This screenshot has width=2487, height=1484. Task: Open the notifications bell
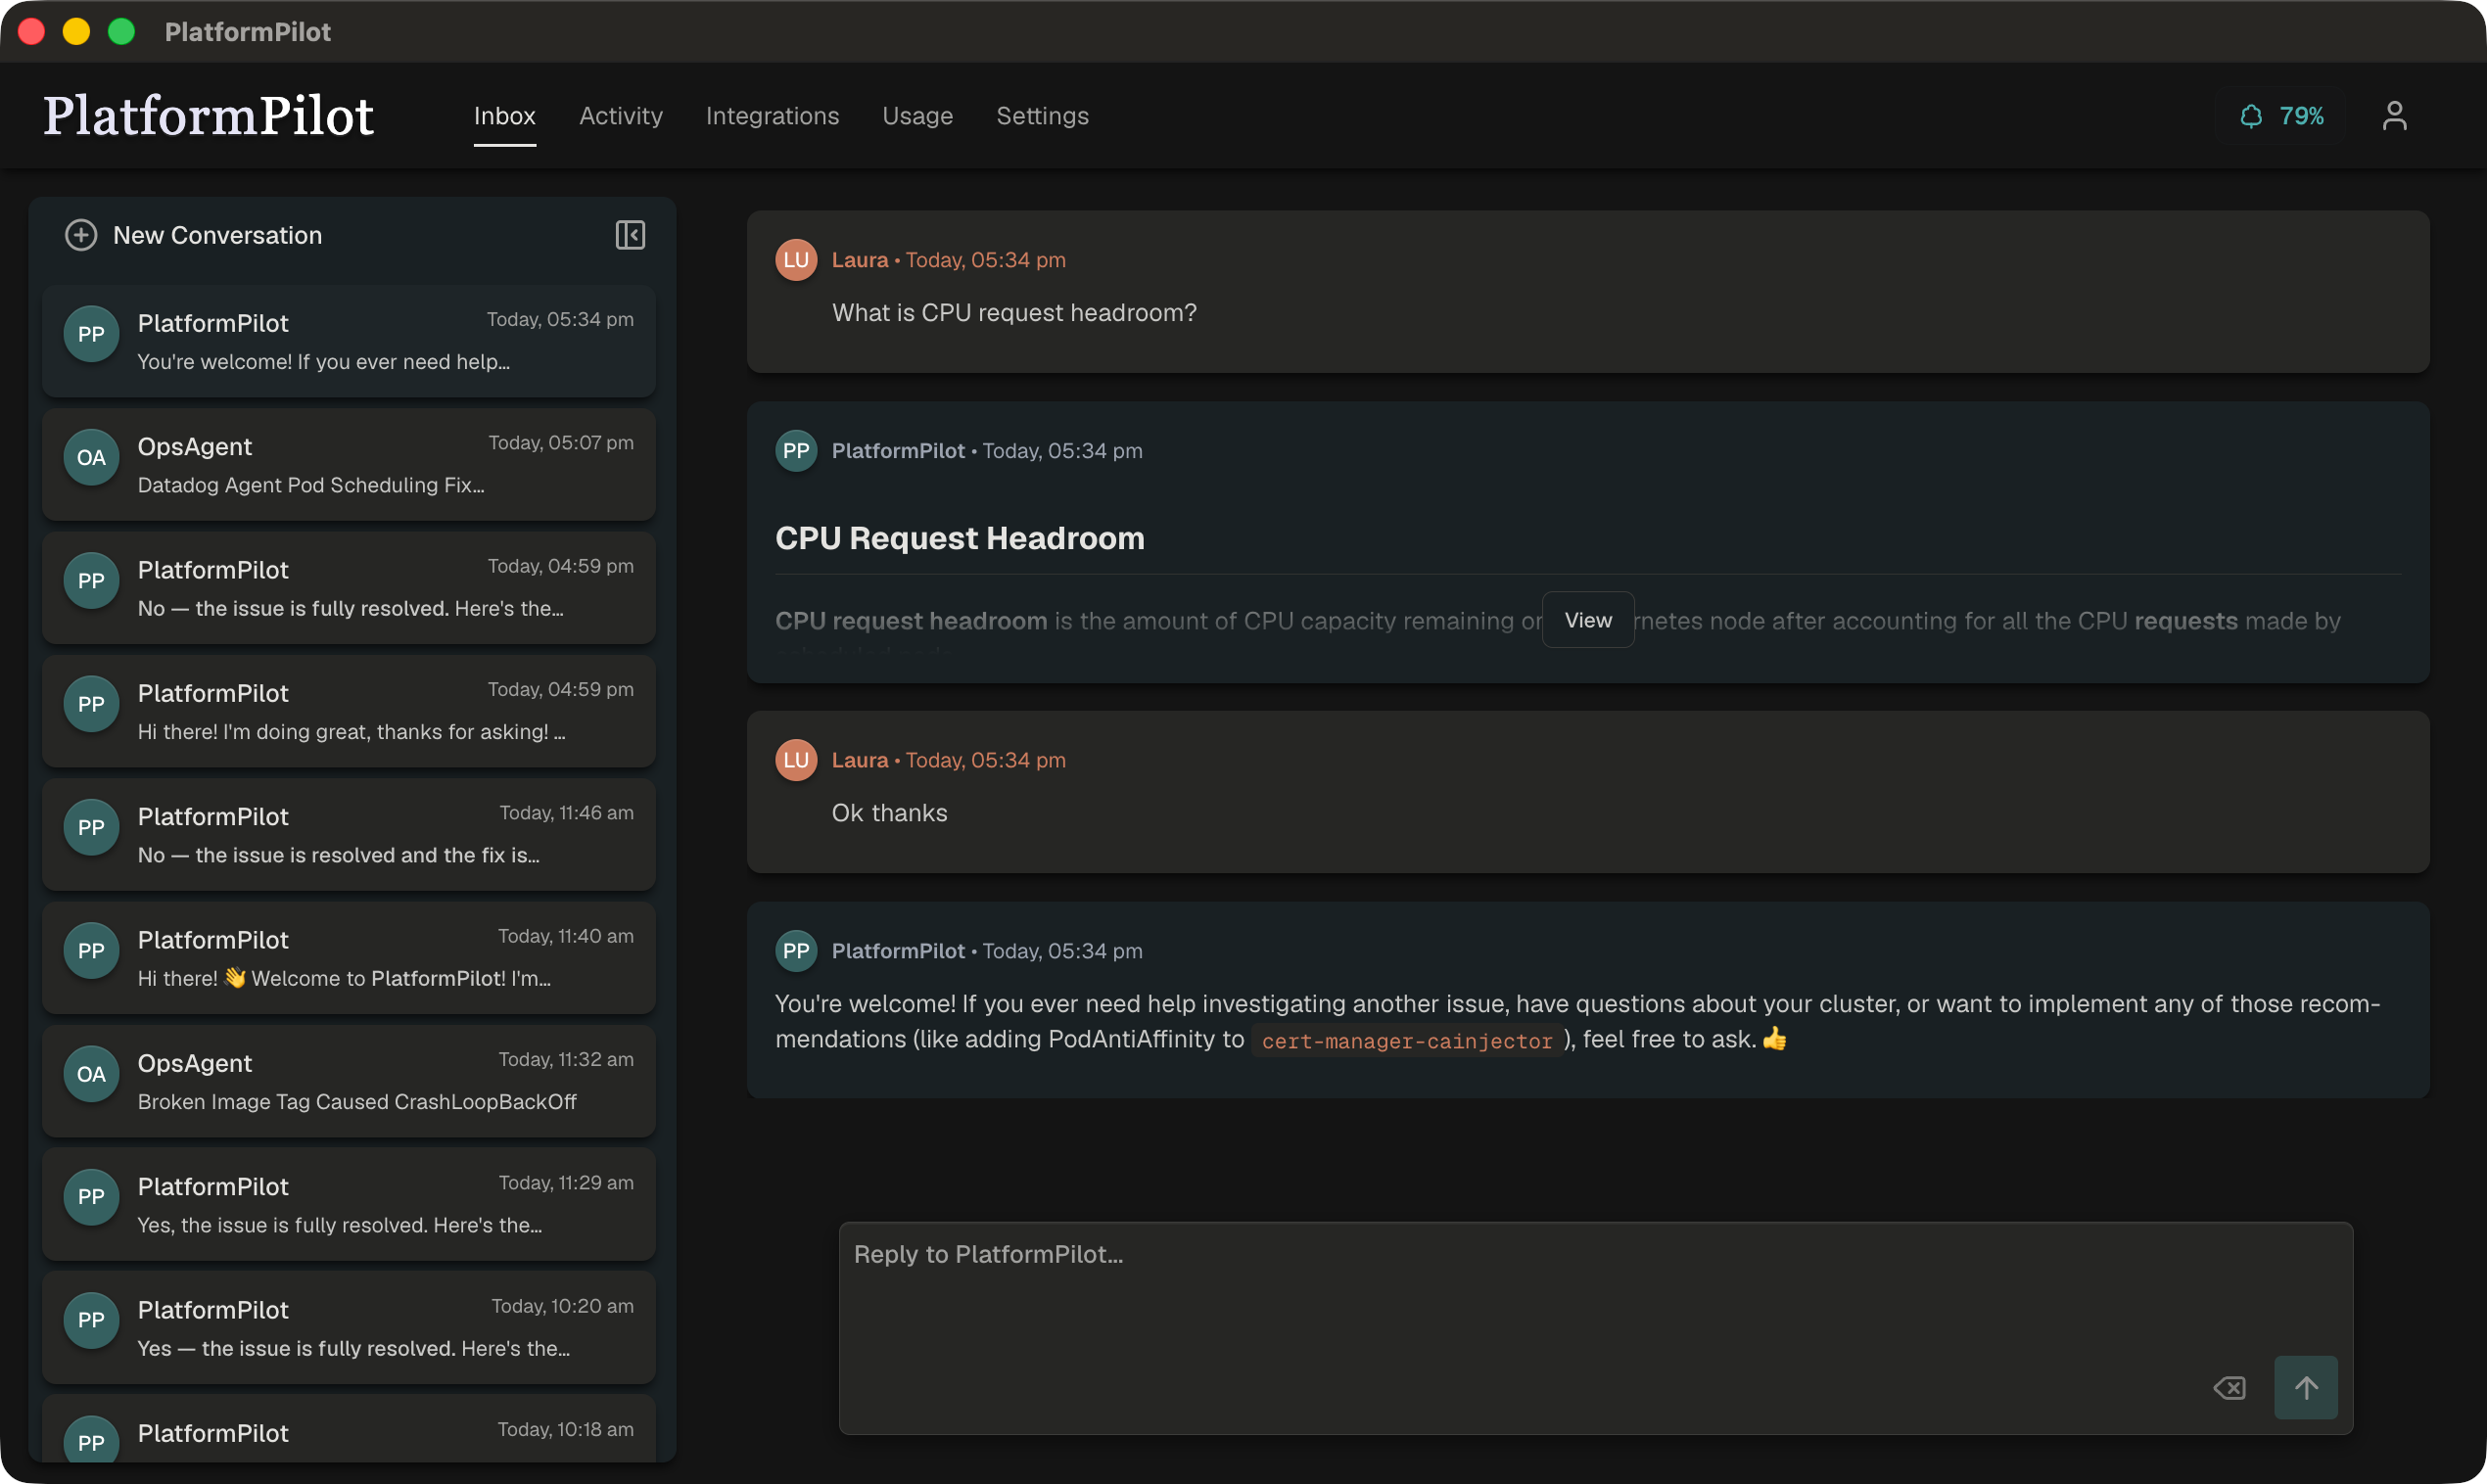point(2251,116)
